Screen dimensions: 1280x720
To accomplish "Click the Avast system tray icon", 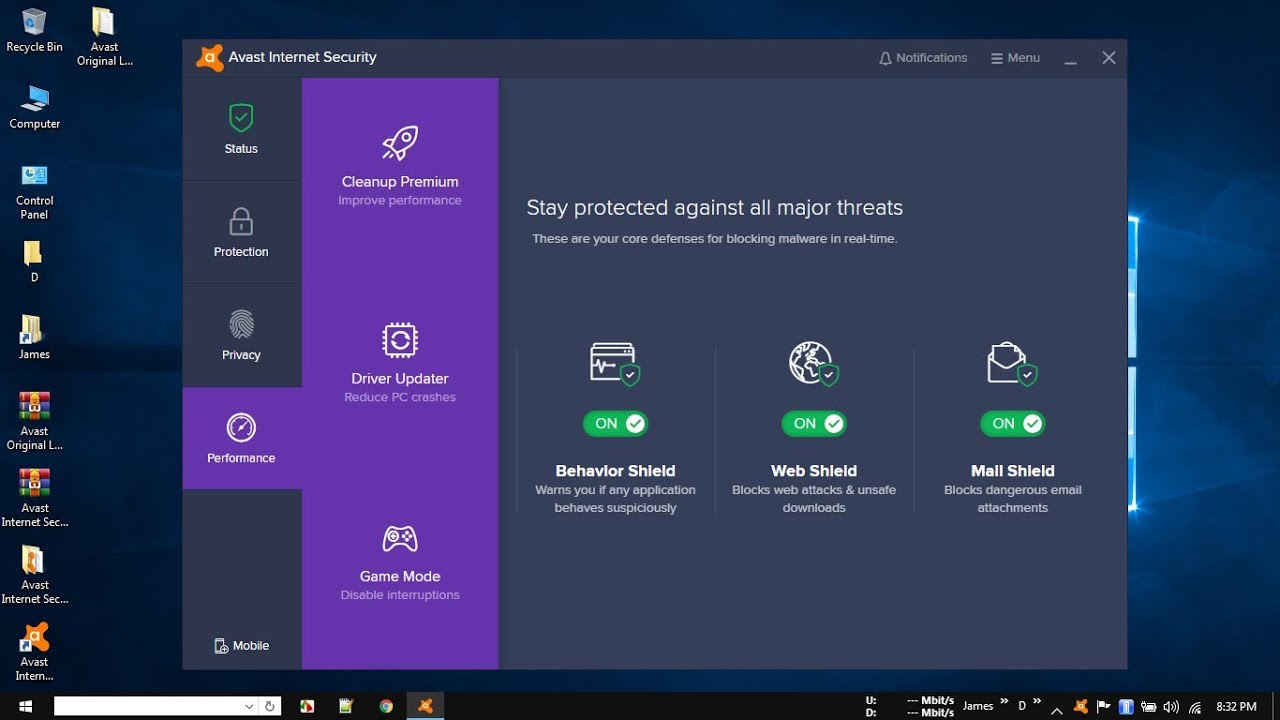I will 1081,707.
